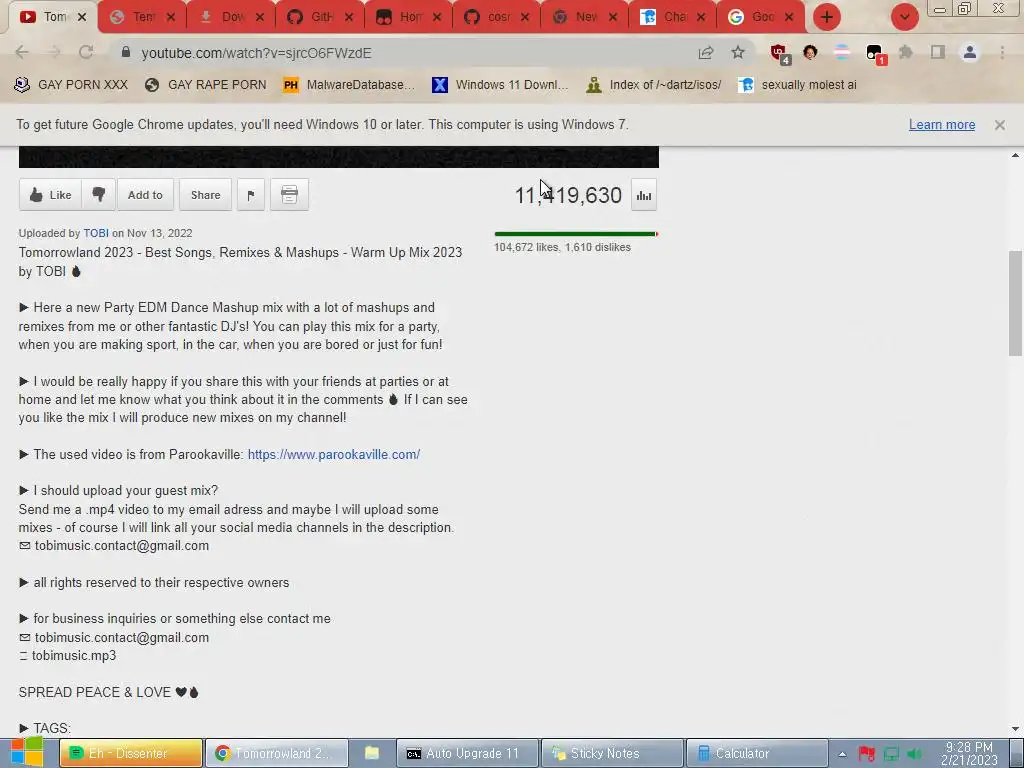Click Learn more about Chrome updates

(942, 125)
